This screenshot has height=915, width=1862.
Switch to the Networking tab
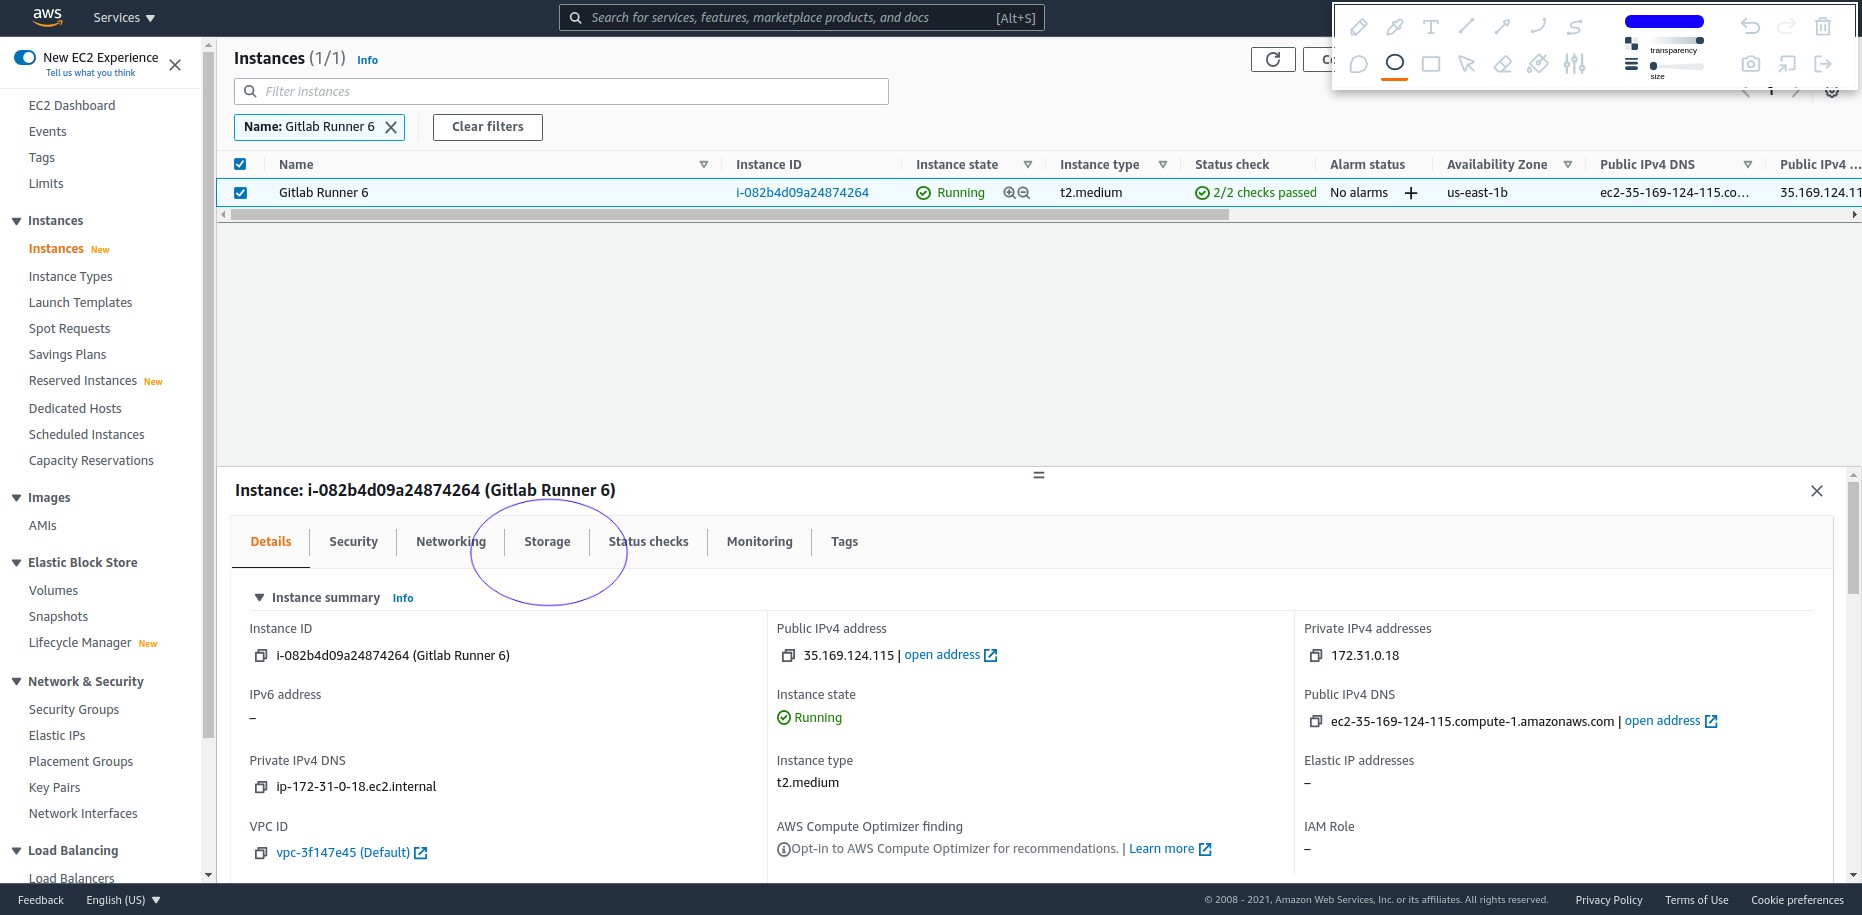pos(451,542)
